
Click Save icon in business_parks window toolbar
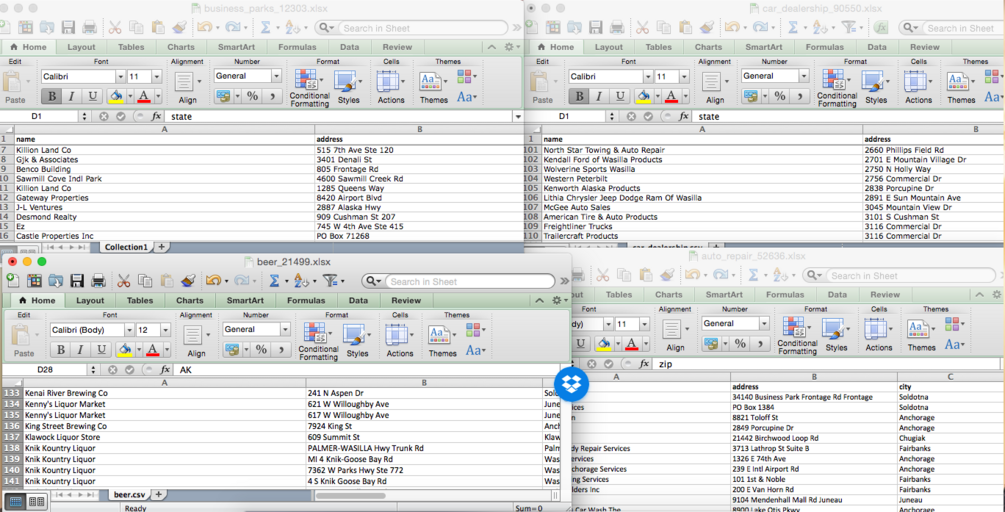[68, 28]
